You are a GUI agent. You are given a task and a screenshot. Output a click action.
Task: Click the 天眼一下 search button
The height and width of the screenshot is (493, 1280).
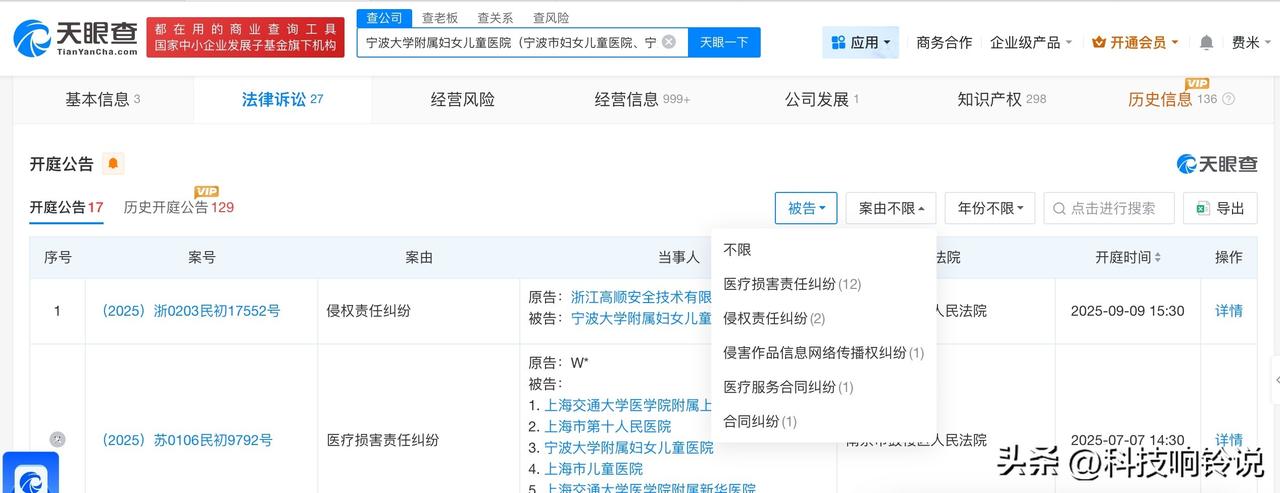724,42
